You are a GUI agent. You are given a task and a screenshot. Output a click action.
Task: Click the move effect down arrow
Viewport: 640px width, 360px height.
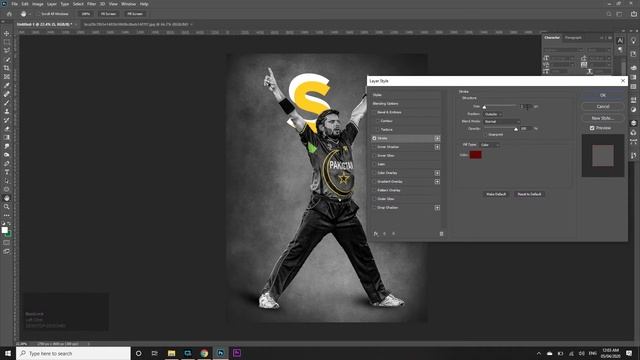(393, 234)
